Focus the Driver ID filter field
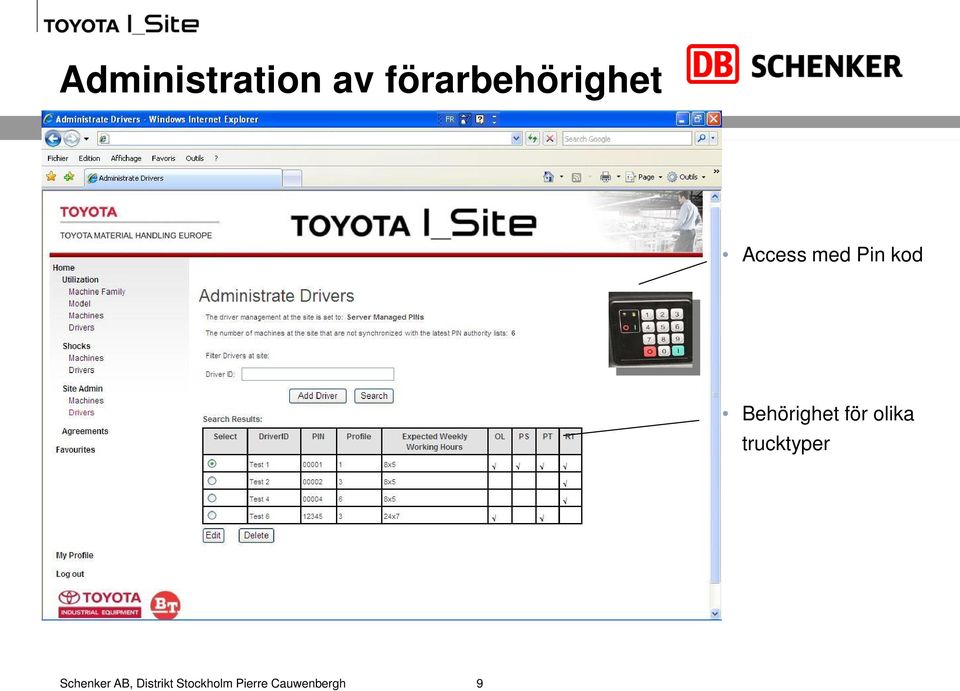The height and width of the screenshot is (691, 960). coord(318,374)
